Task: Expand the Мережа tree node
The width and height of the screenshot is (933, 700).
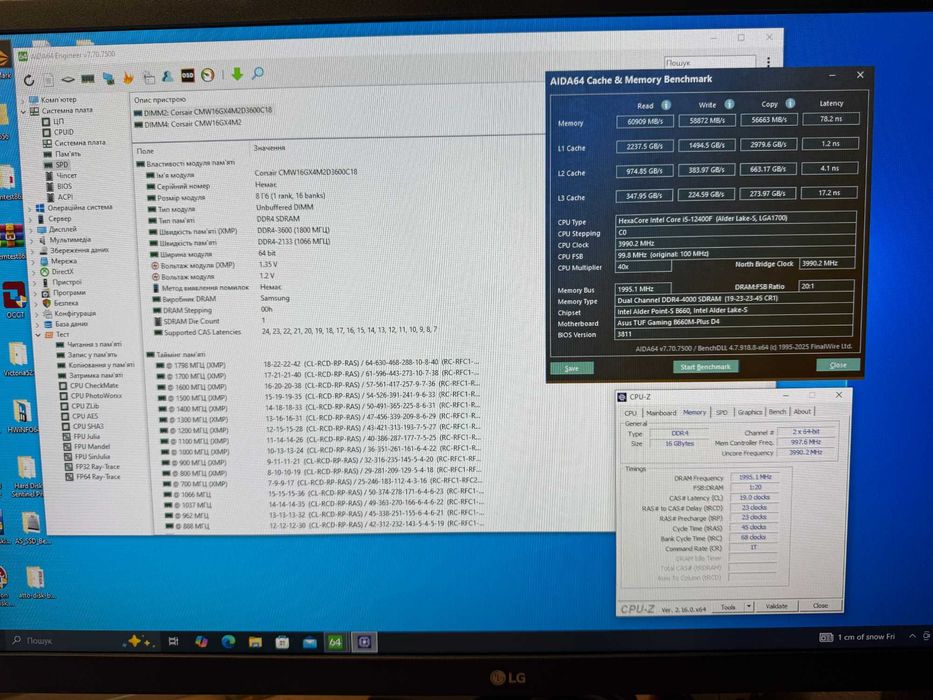Action: (x=33, y=261)
